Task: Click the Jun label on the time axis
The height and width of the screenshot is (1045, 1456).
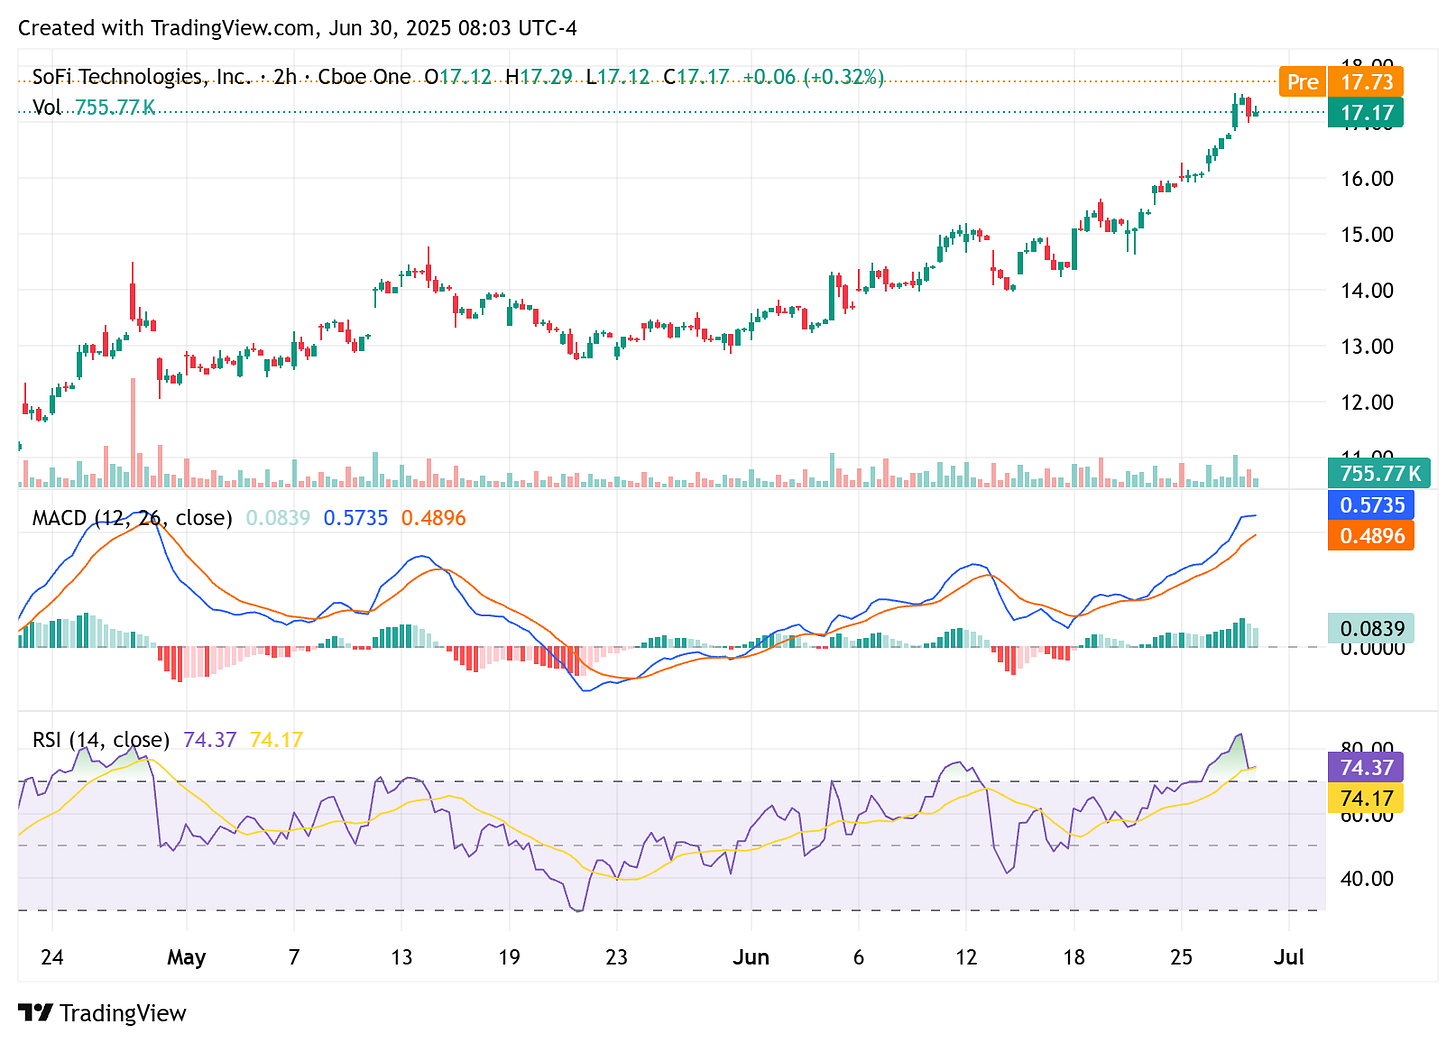Action: pyautogui.click(x=752, y=957)
